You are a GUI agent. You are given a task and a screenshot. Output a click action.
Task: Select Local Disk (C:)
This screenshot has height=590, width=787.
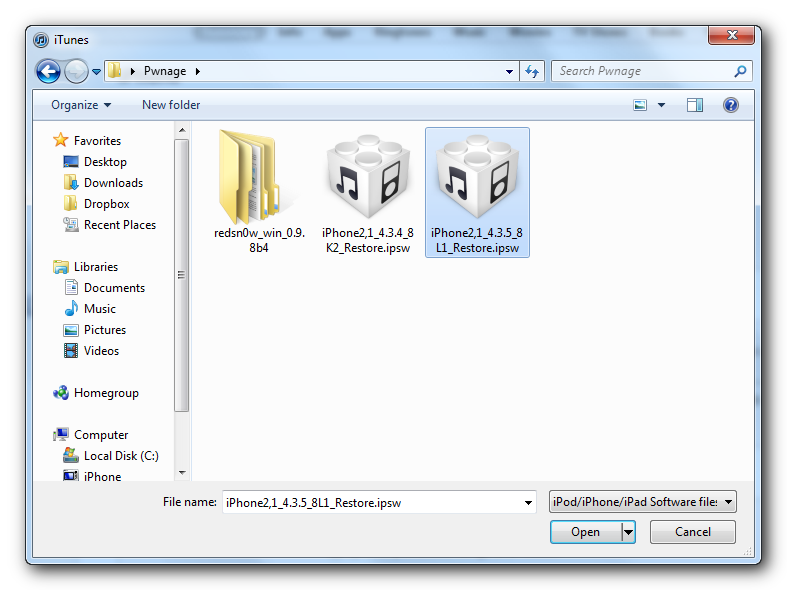point(121,456)
